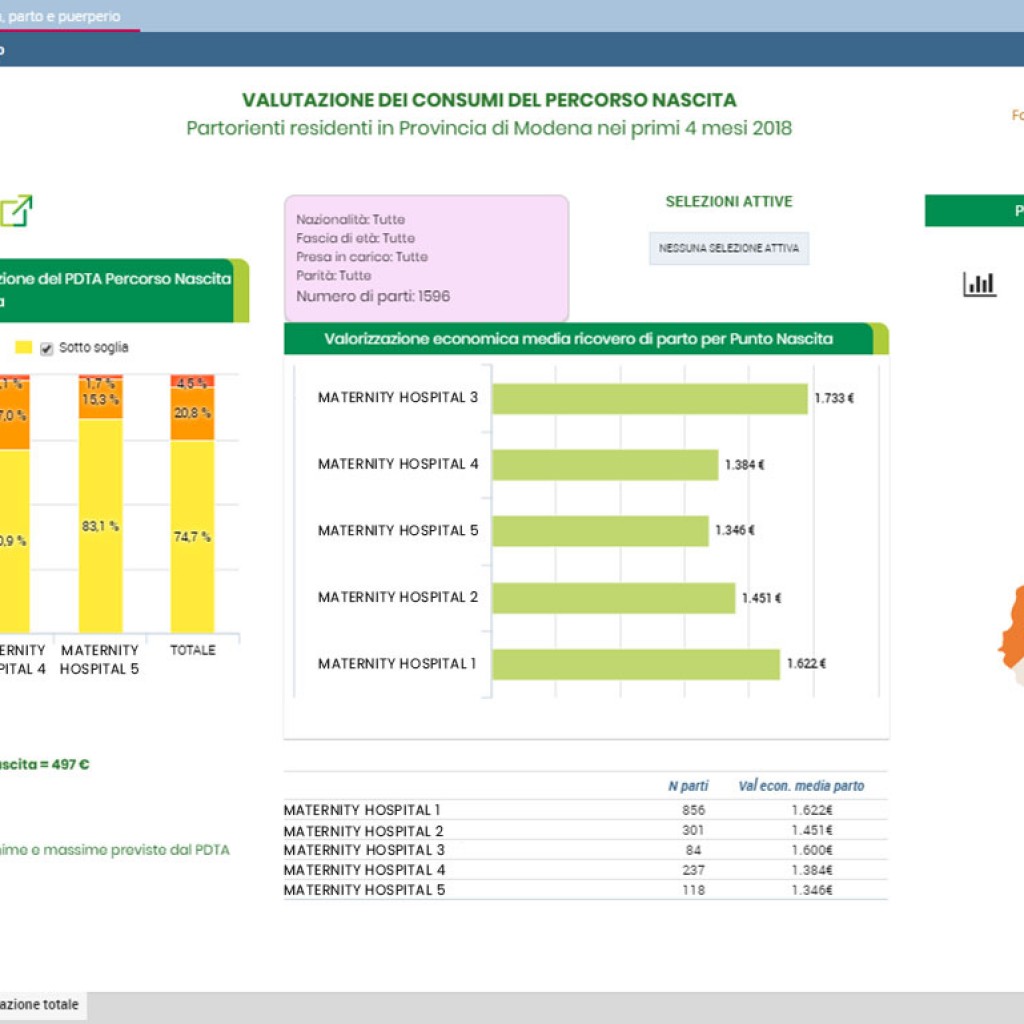Select the Maternity Hospital 2 horizontal bar
Viewport: 1024px width, 1024px height.
tap(614, 598)
